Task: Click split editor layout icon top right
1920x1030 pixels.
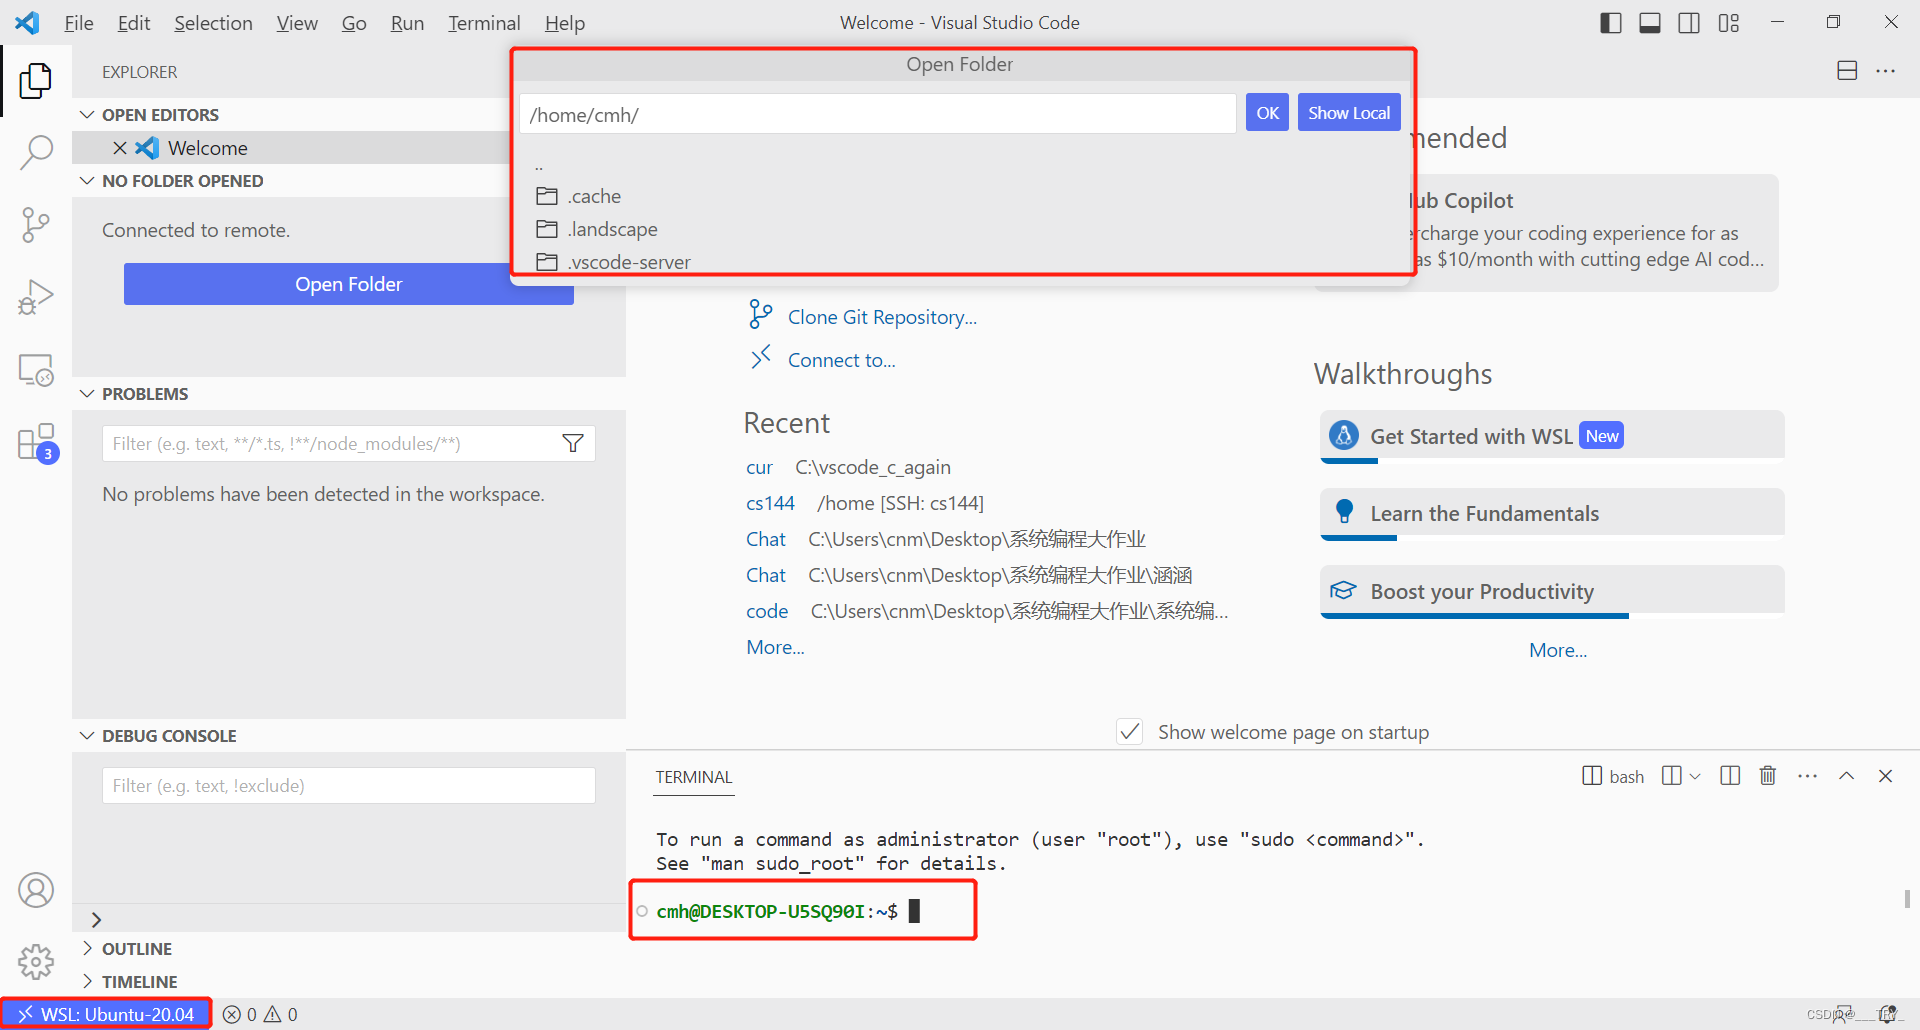Action: pyautogui.click(x=1847, y=71)
